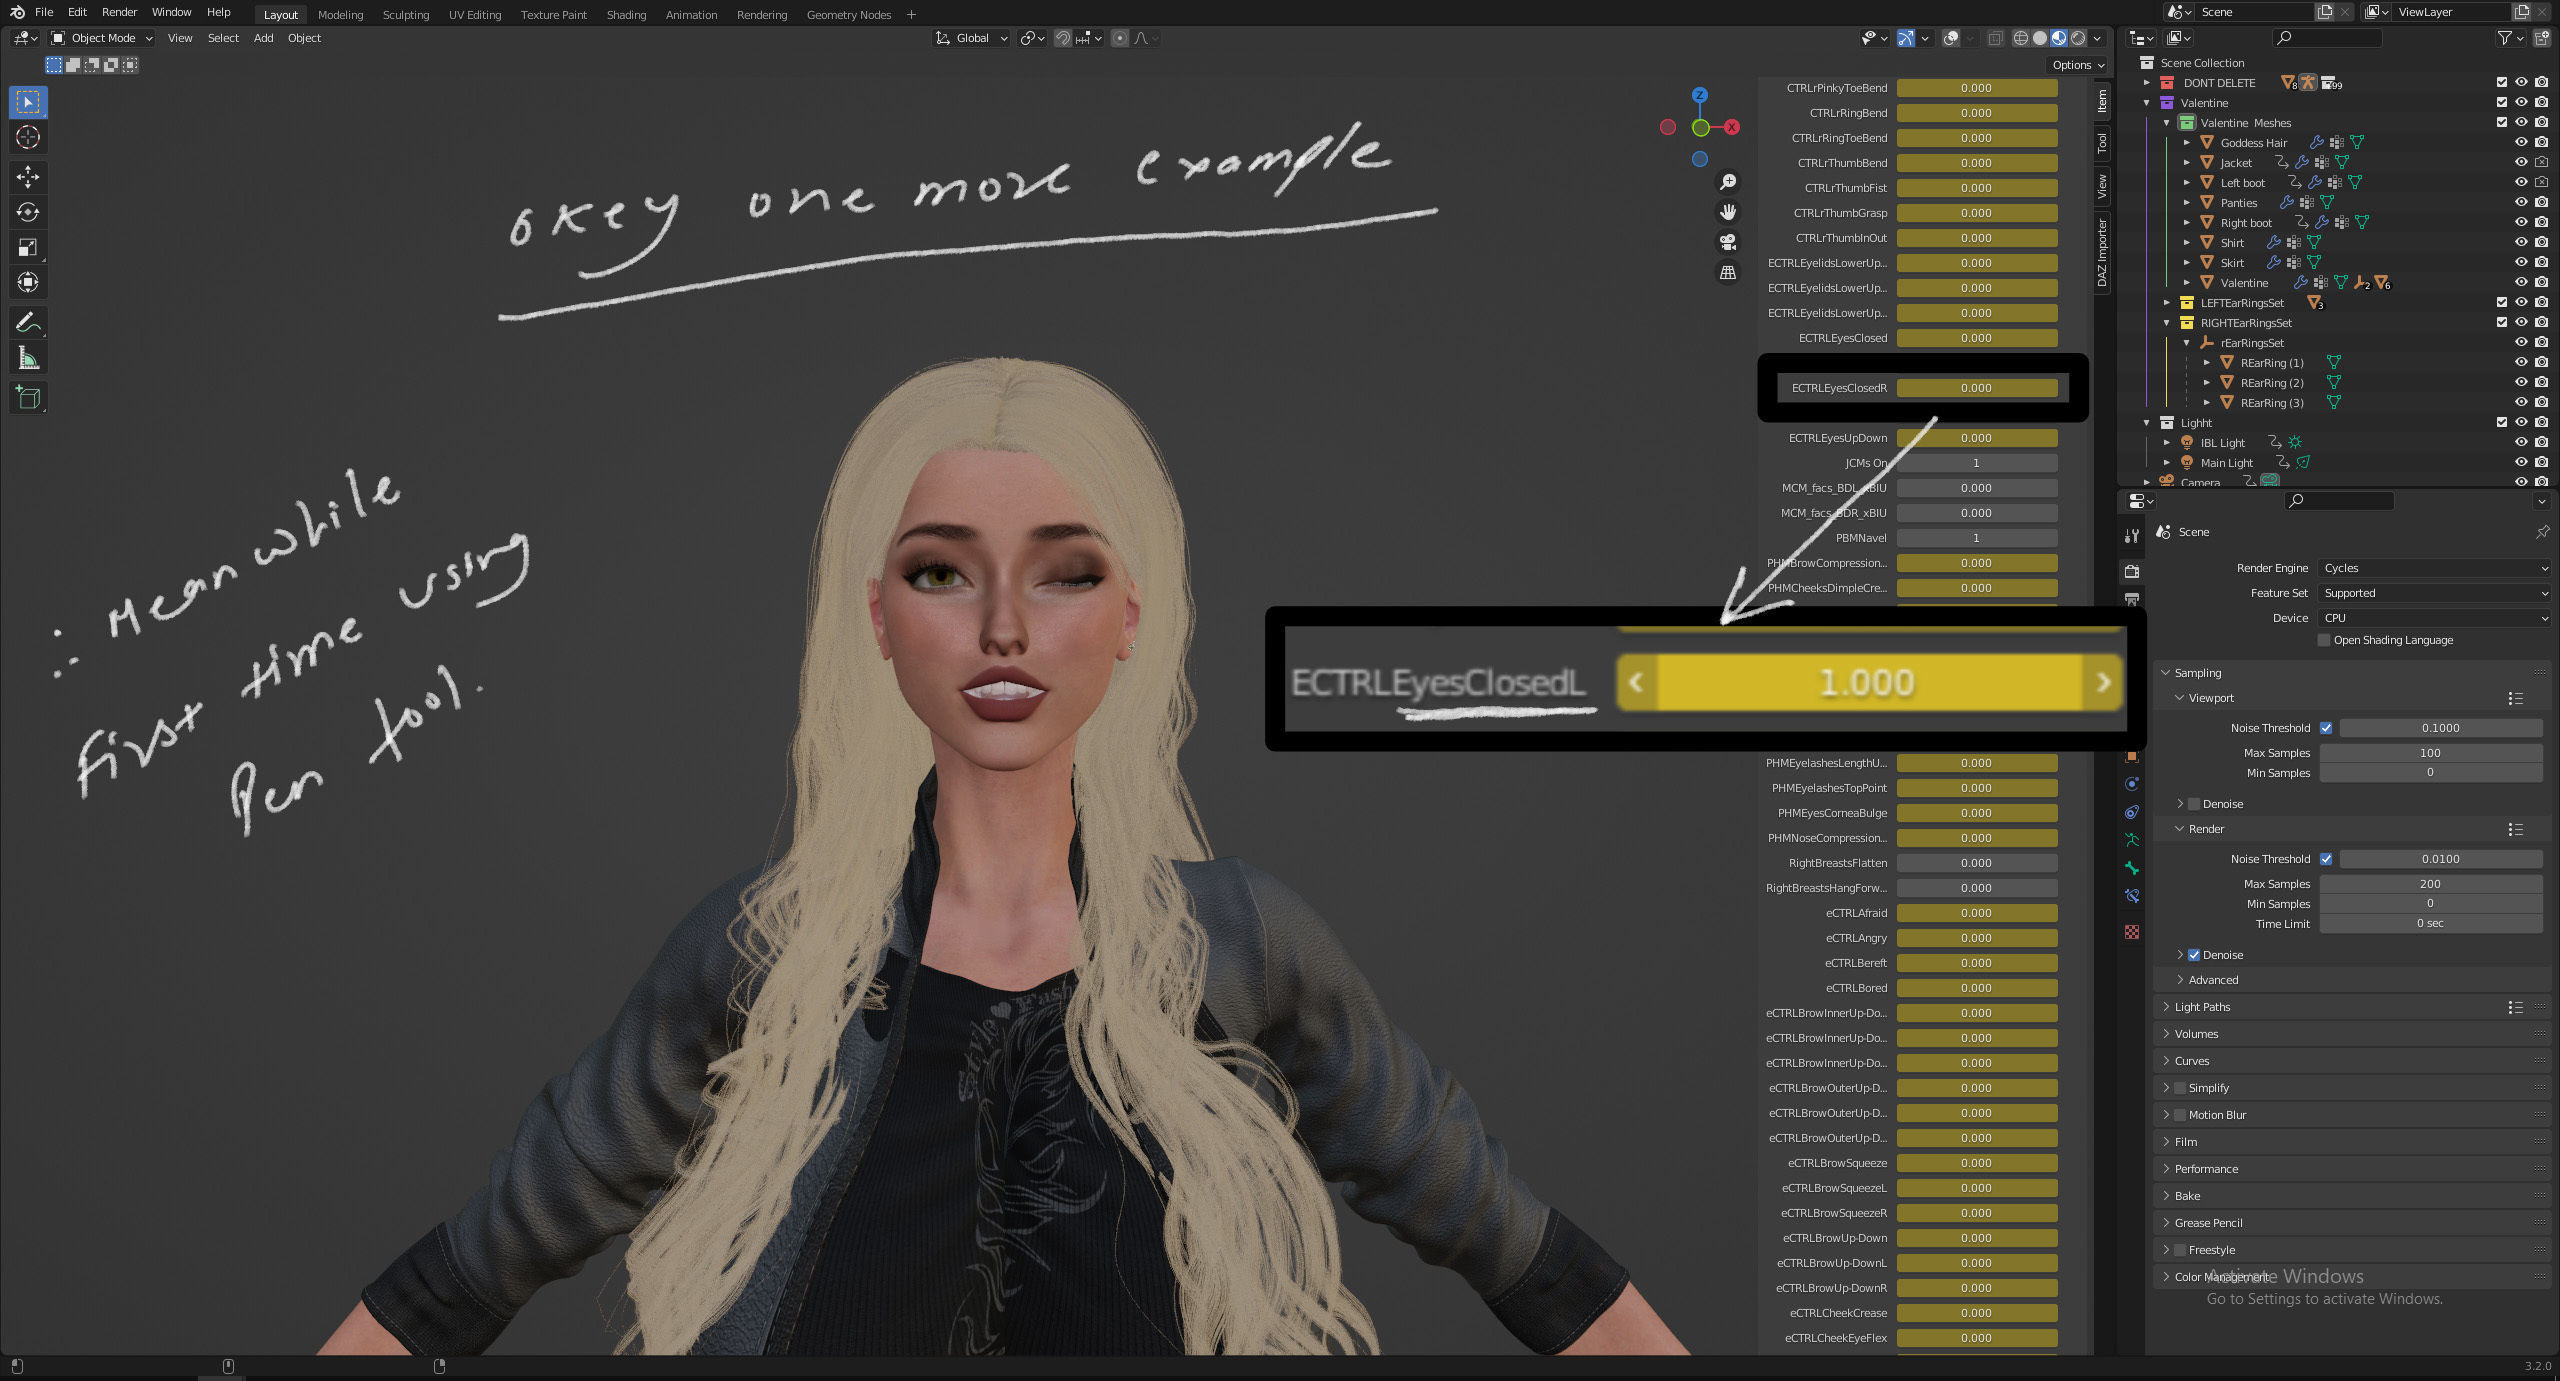Image resolution: width=2560 pixels, height=1381 pixels.
Task: Switch to Sculpting workspace tab
Action: pyautogui.click(x=406, y=14)
